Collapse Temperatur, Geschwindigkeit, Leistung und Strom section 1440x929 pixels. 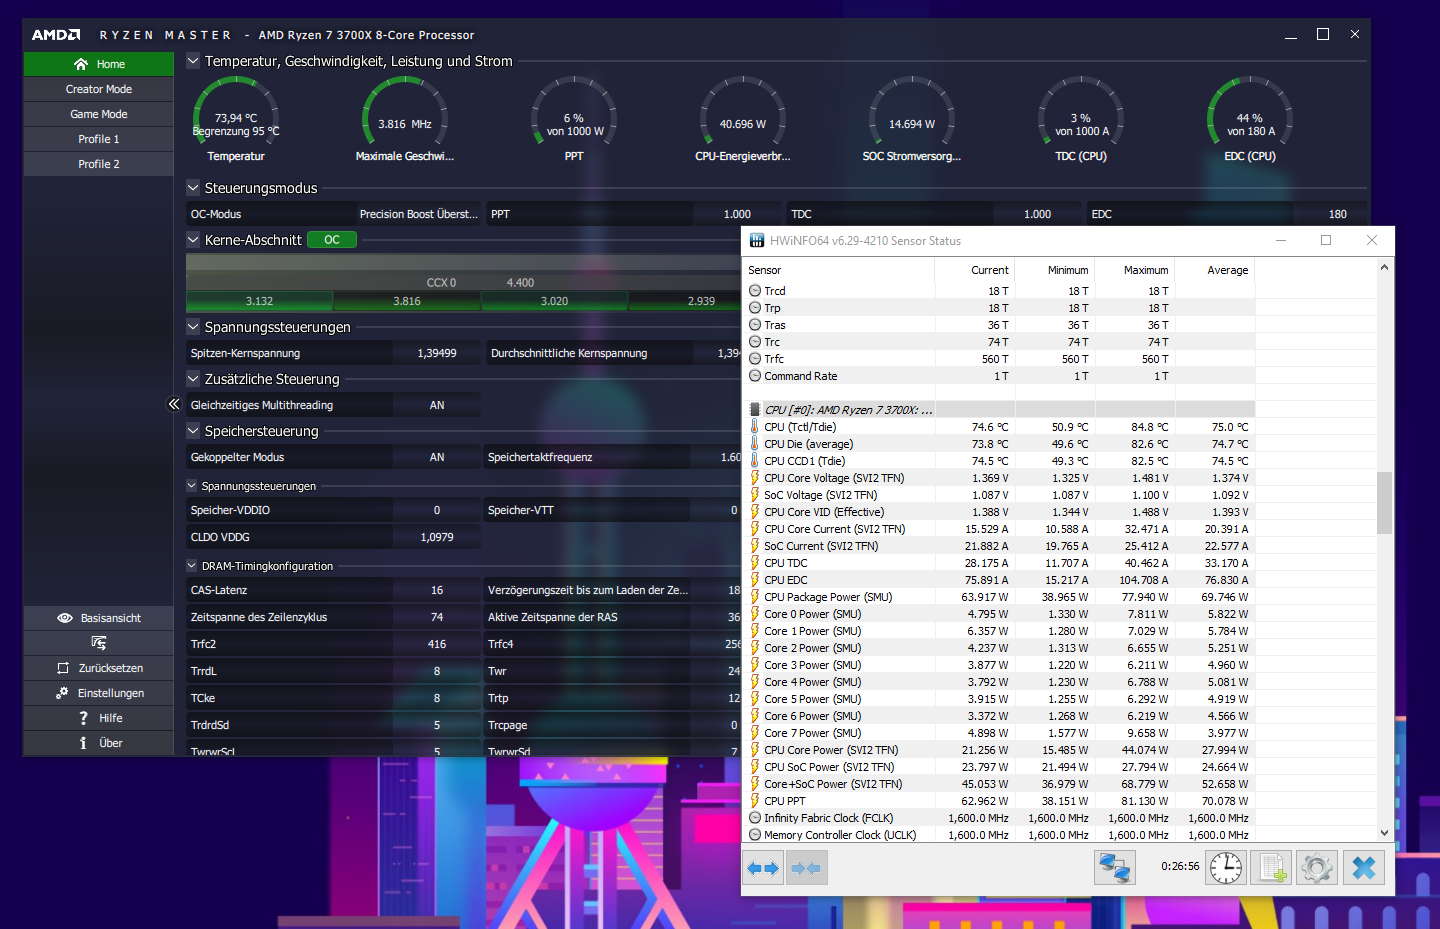(x=193, y=61)
